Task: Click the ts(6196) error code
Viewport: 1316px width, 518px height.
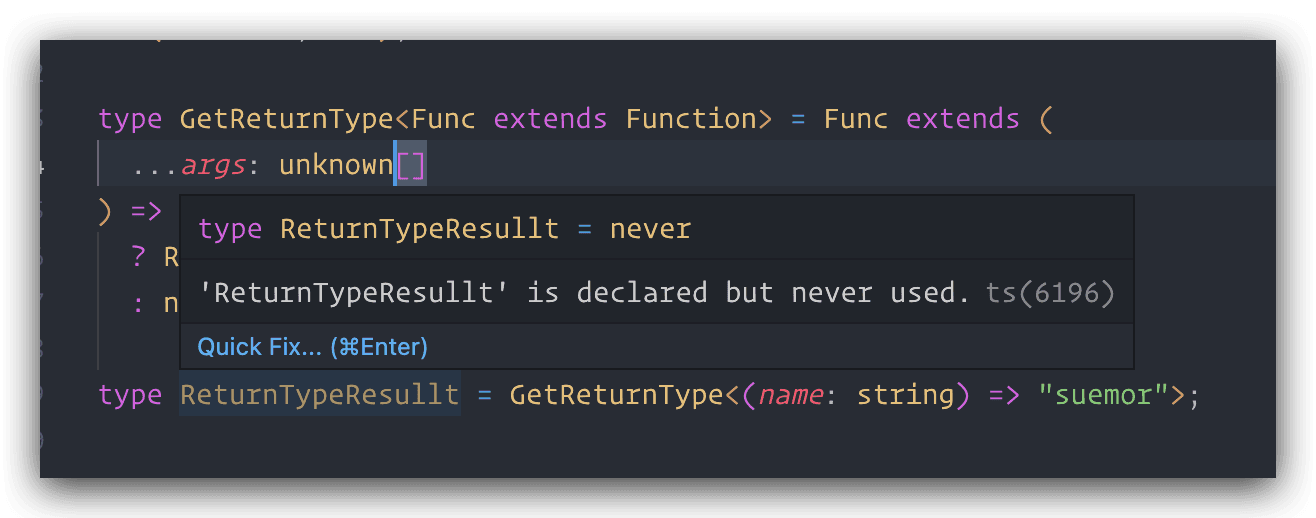Action: tap(1050, 293)
